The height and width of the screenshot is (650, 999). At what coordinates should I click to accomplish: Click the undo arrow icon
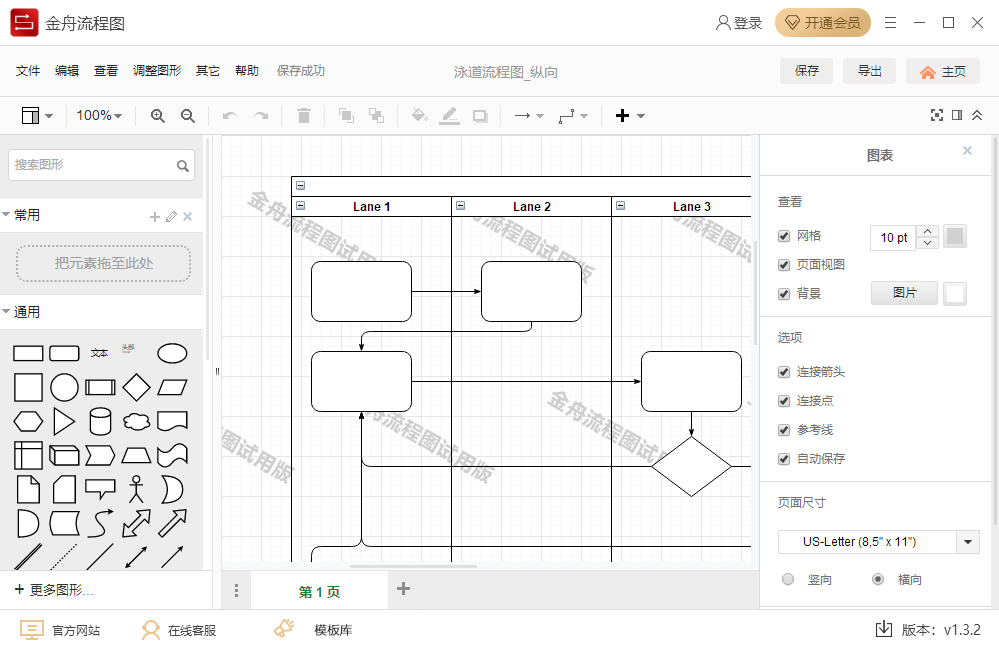(x=230, y=116)
